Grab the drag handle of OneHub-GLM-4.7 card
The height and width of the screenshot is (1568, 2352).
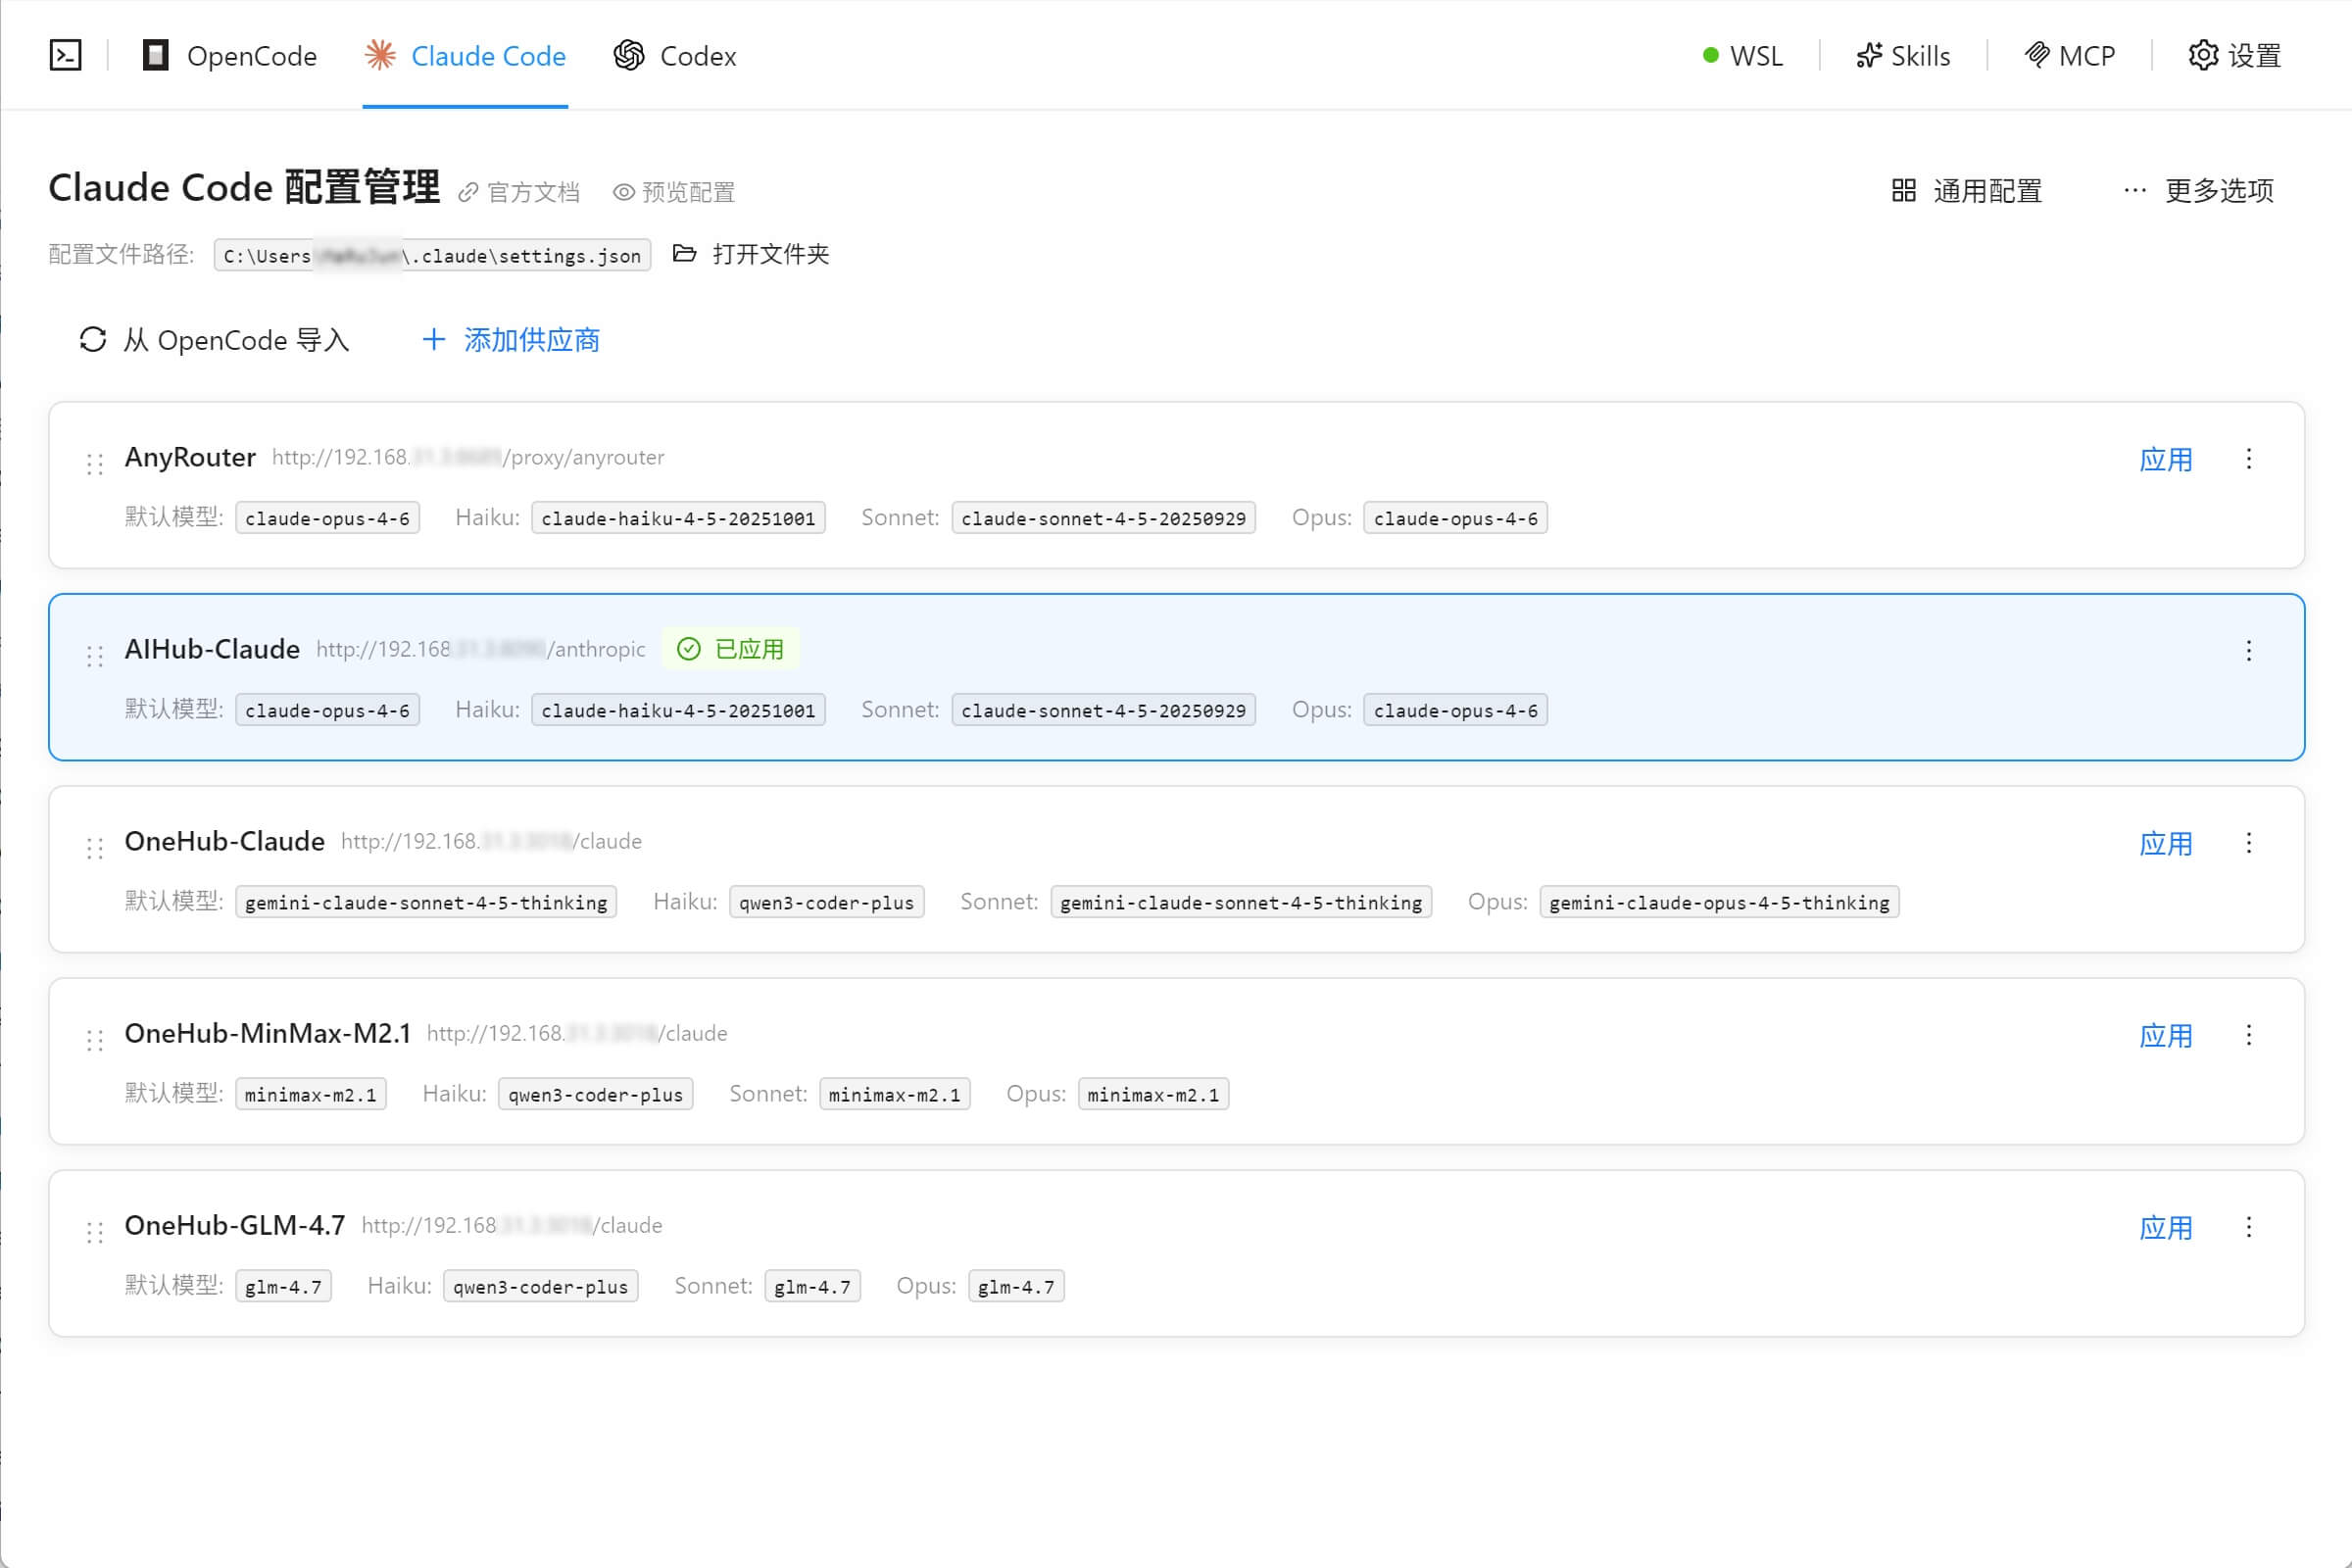(x=95, y=1231)
